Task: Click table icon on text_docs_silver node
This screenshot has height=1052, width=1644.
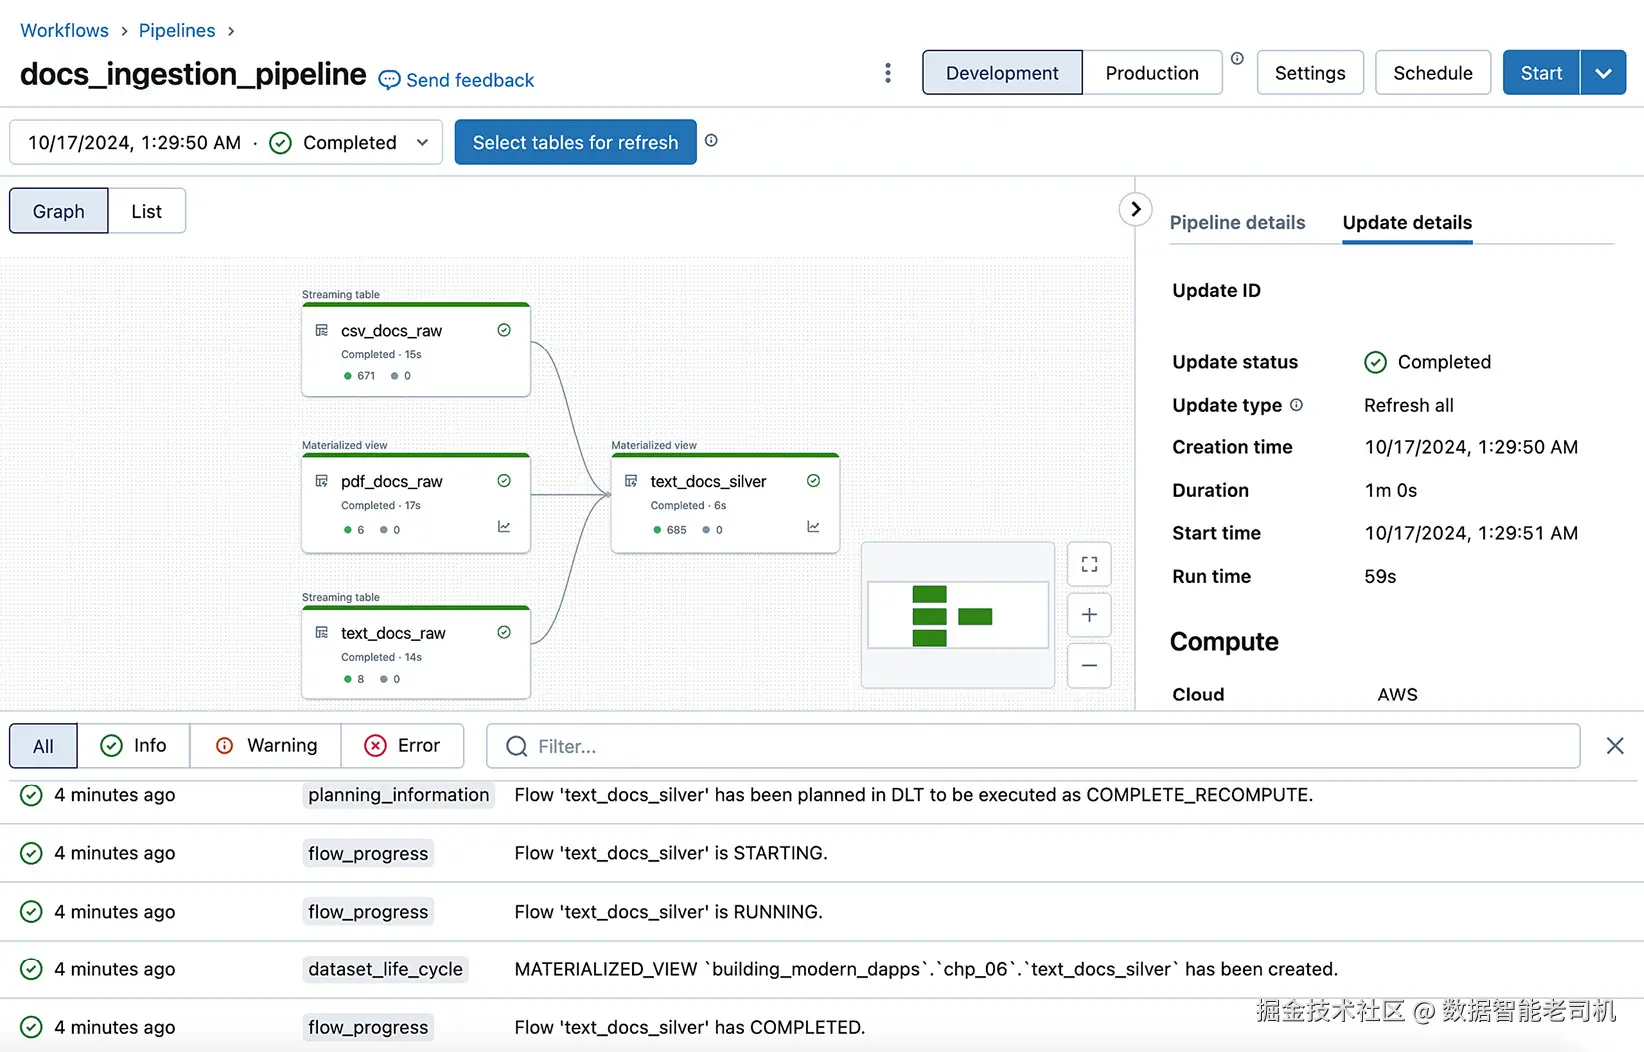Action: (x=631, y=481)
